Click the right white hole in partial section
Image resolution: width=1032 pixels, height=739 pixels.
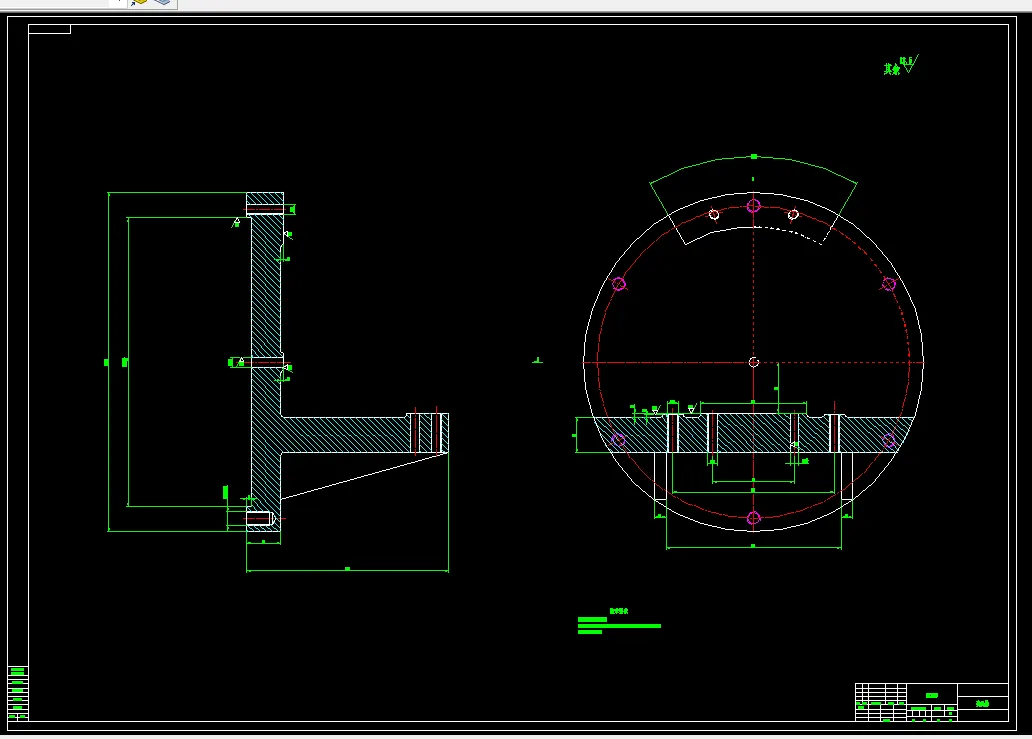[x=793, y=215]
